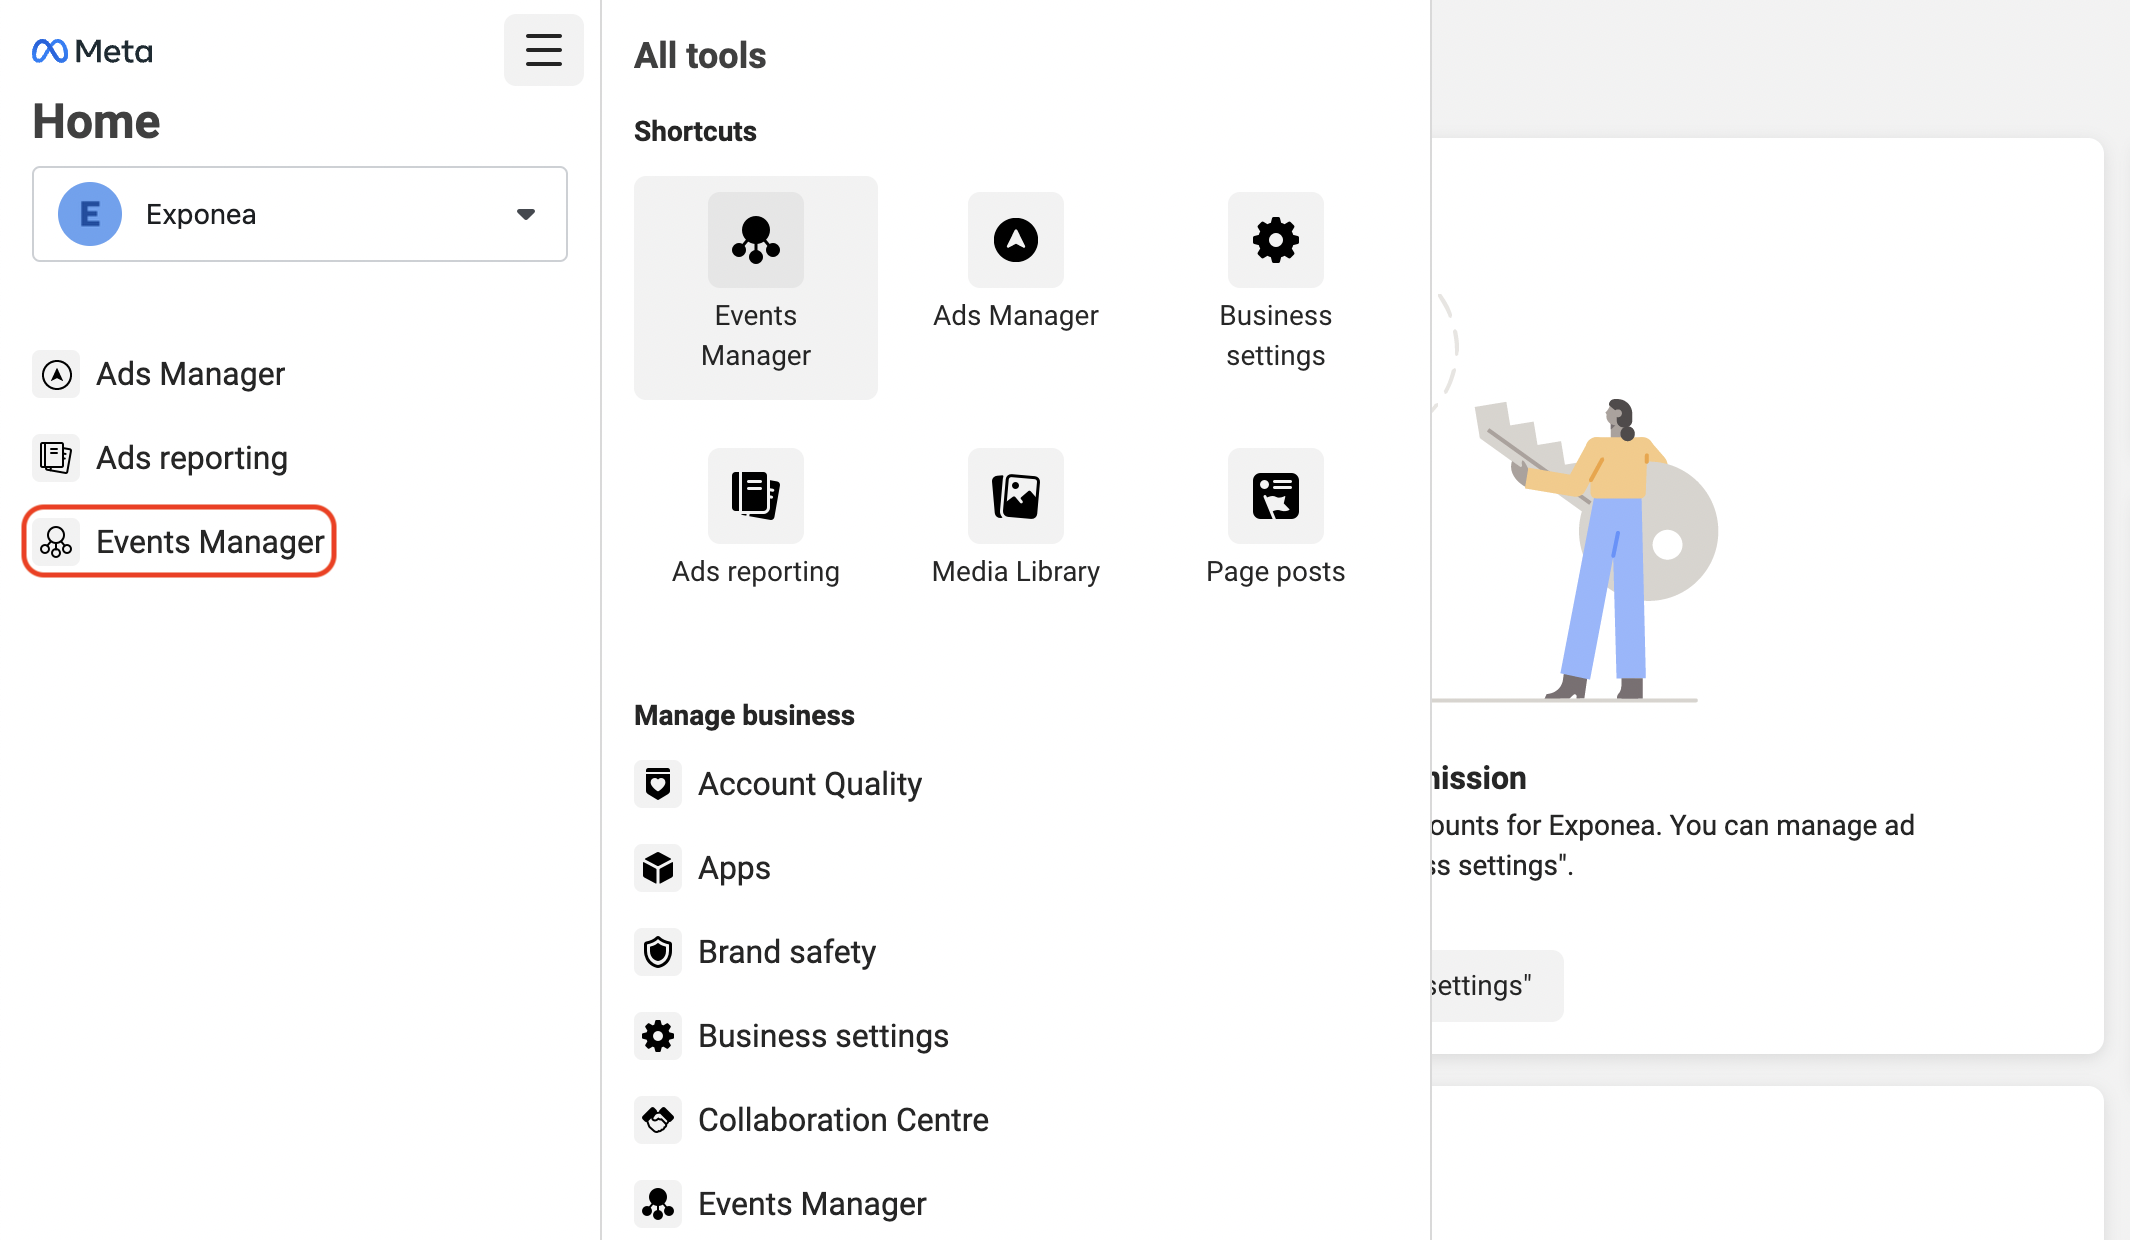
Task: Click the Exponea avatar icon
Action: tap(90, 214)
